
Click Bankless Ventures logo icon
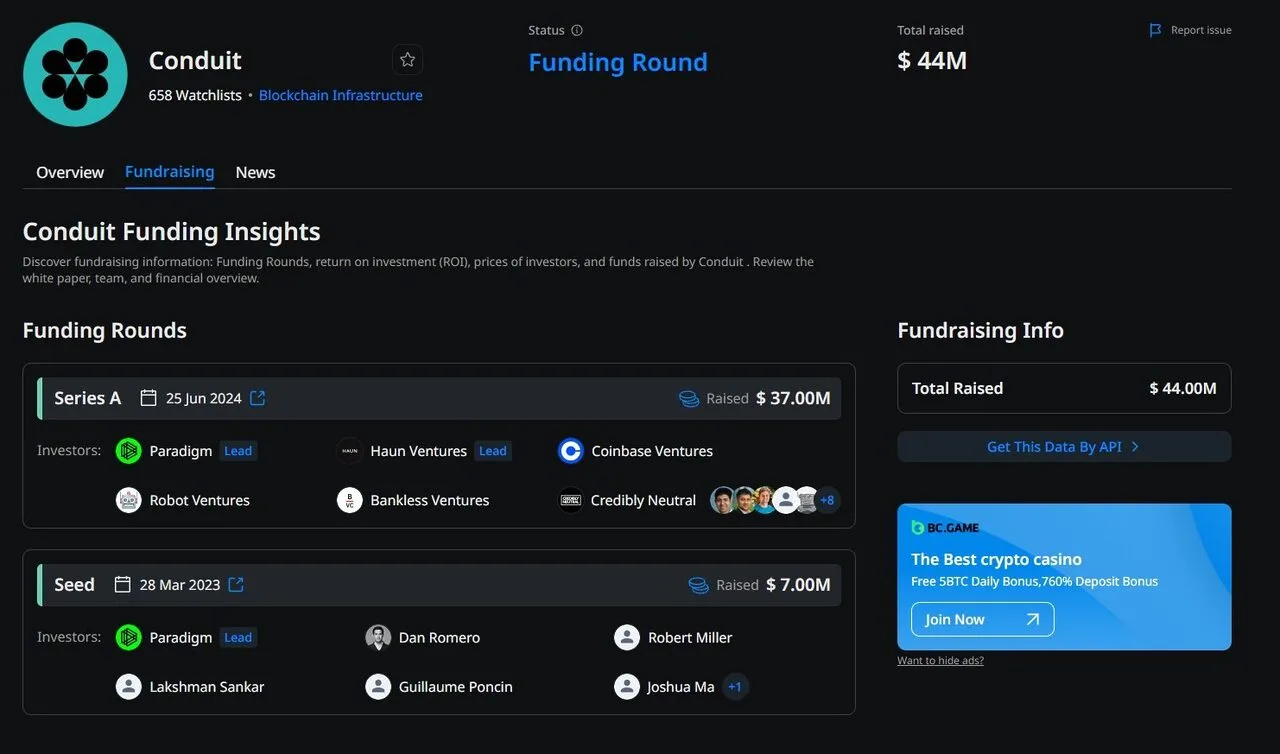(x=349, y=500)
